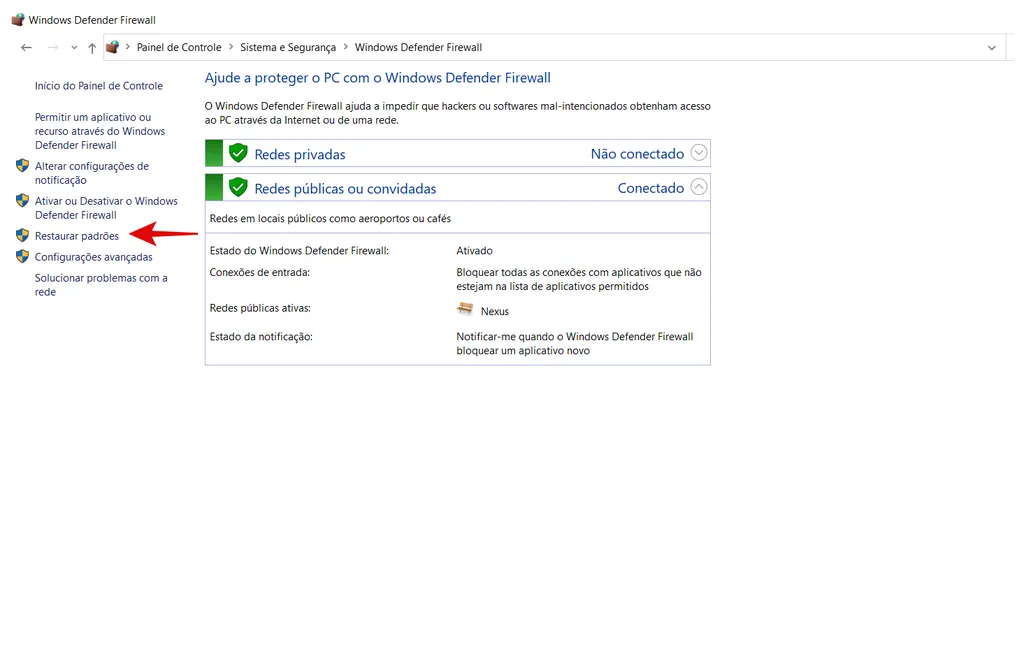The height and width of the screenshot is (647, 1024).
Task: Click shield icon beside Configurações avançadas
Action: tap(22, 256)
